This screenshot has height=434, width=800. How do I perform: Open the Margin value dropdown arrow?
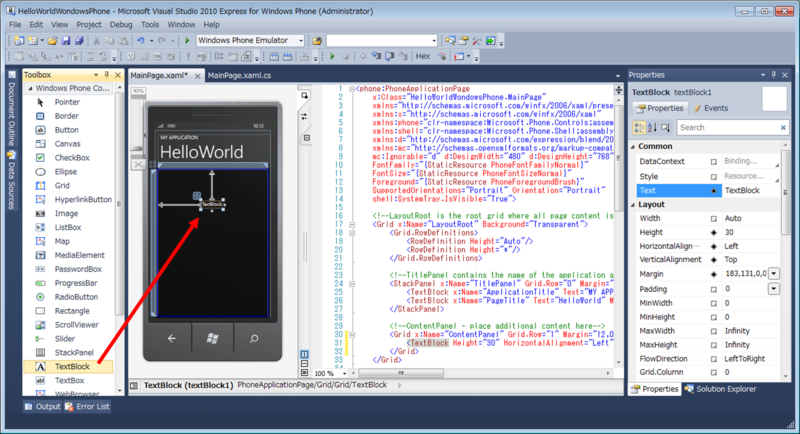click(x=774, y=274)
